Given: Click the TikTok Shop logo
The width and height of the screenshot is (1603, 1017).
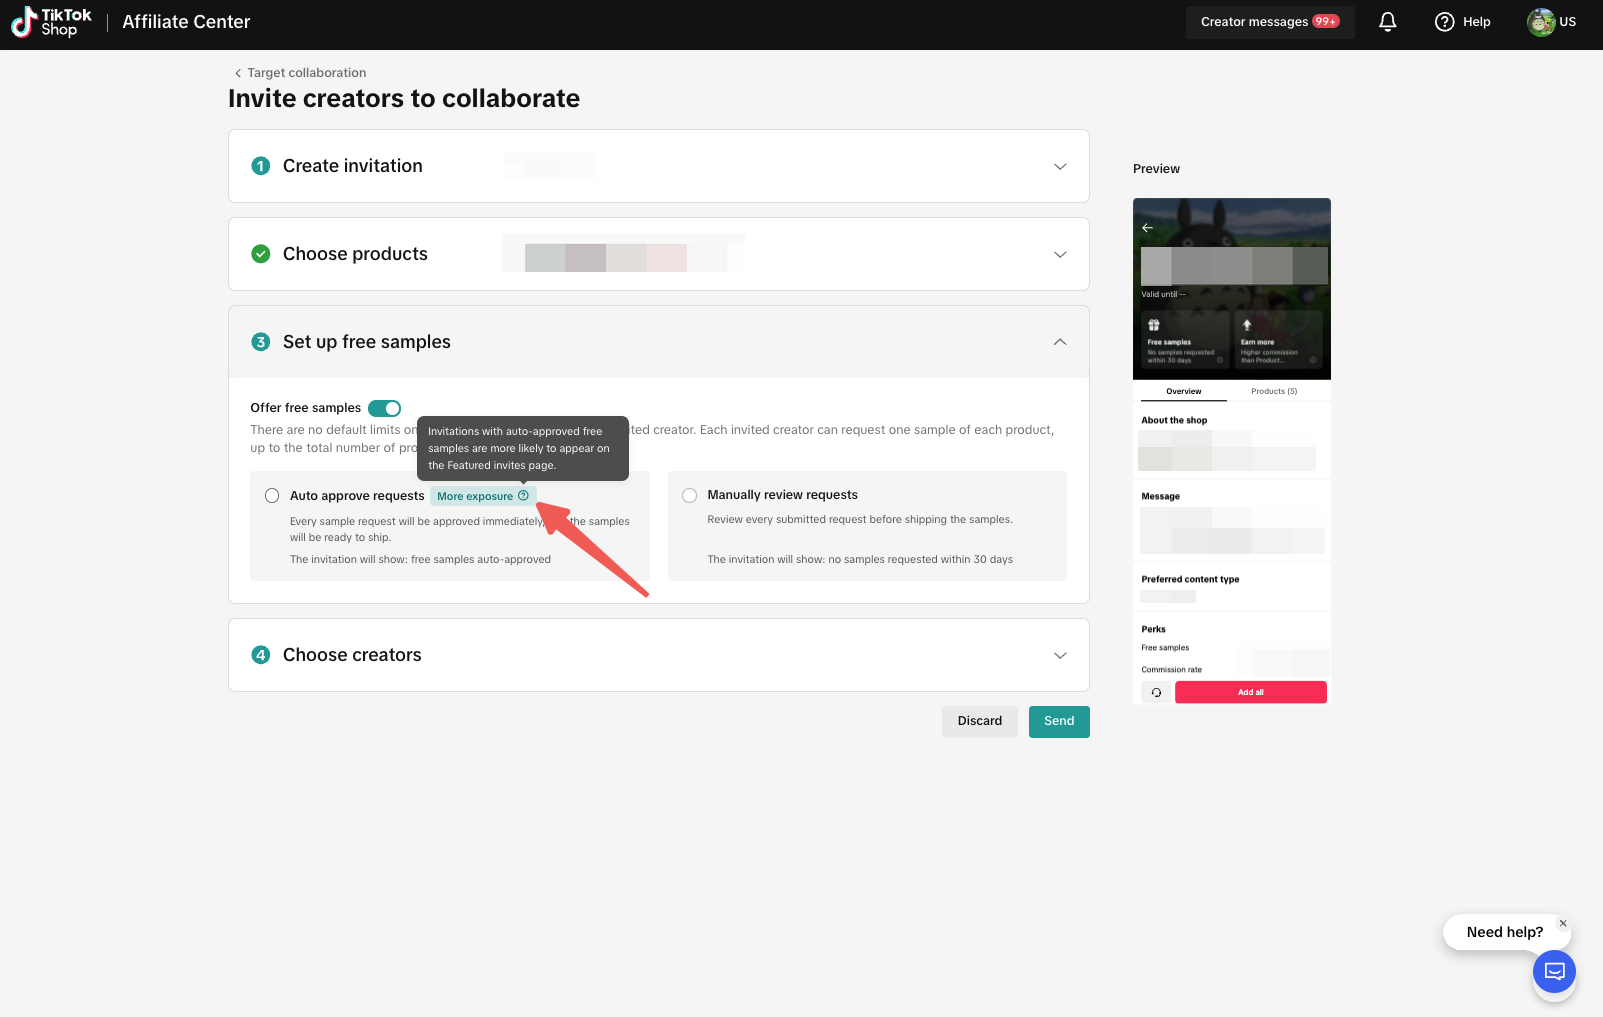Looking at the screenshot, I should pyautogui.click(x=51, y=22).
